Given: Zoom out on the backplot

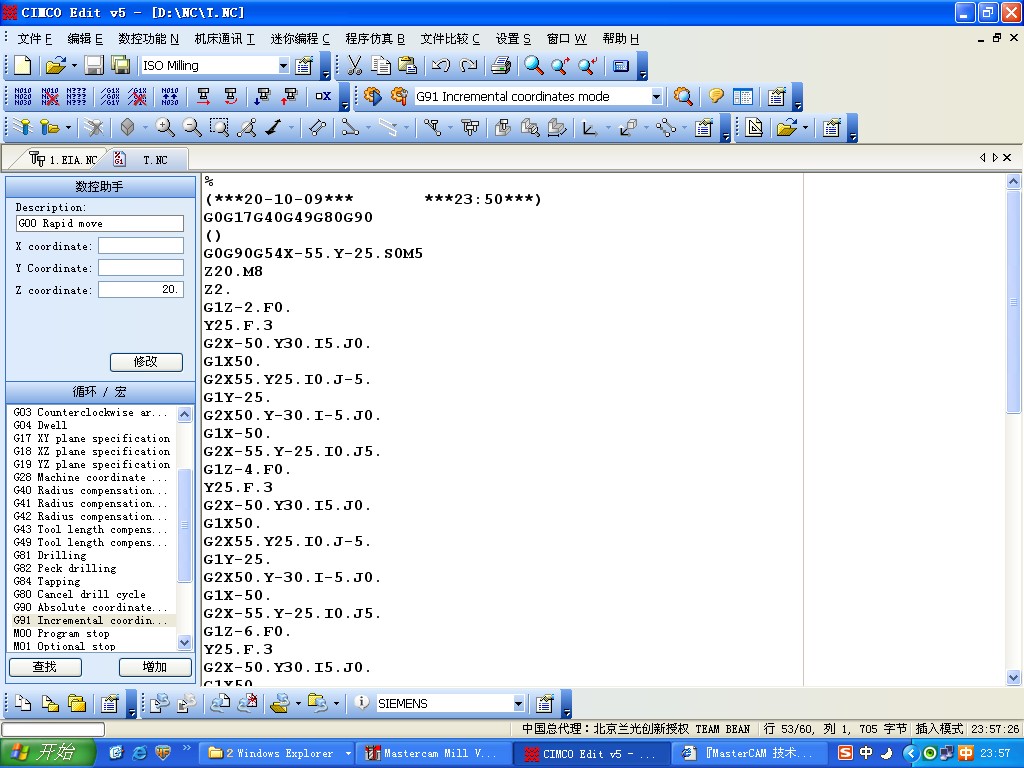Looking at the screenshot, I should pos(192,127).
